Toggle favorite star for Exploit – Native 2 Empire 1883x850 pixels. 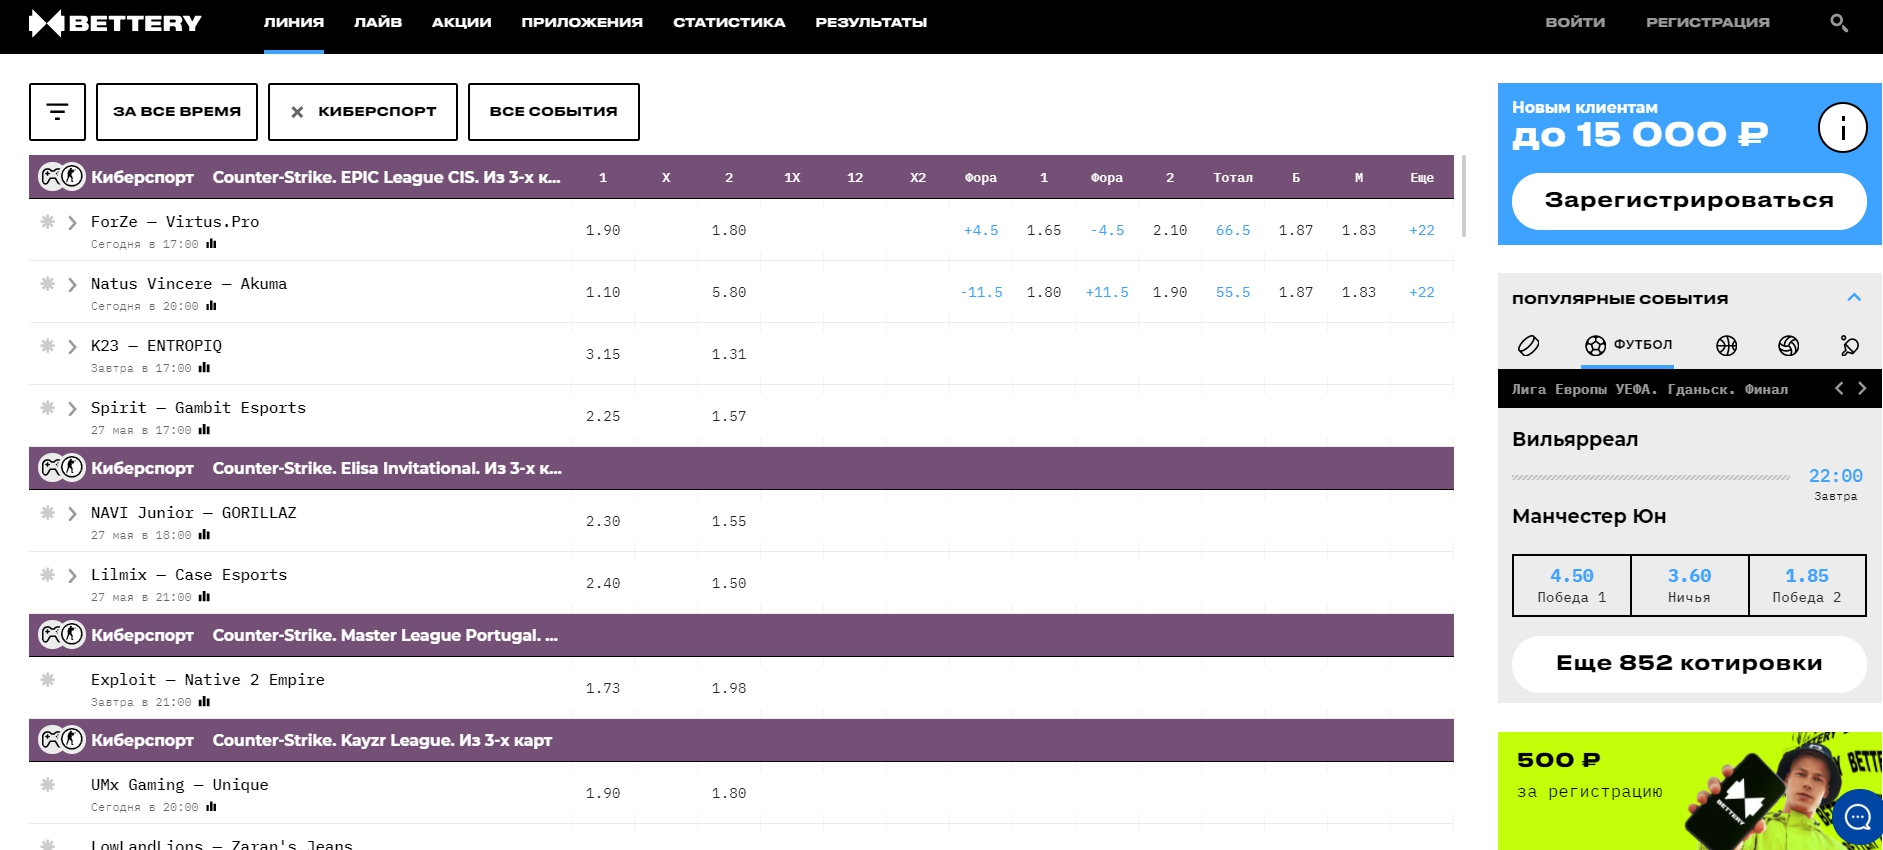47,680
